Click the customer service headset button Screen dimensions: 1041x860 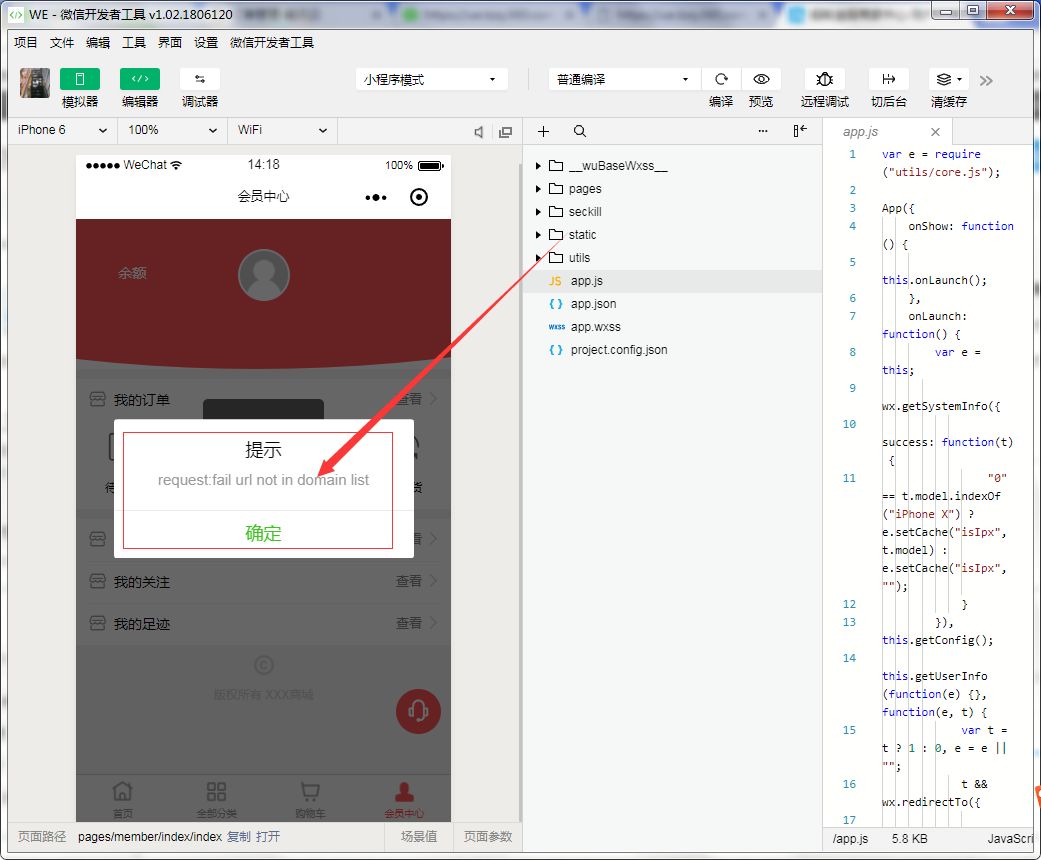[x=418, y=711]
